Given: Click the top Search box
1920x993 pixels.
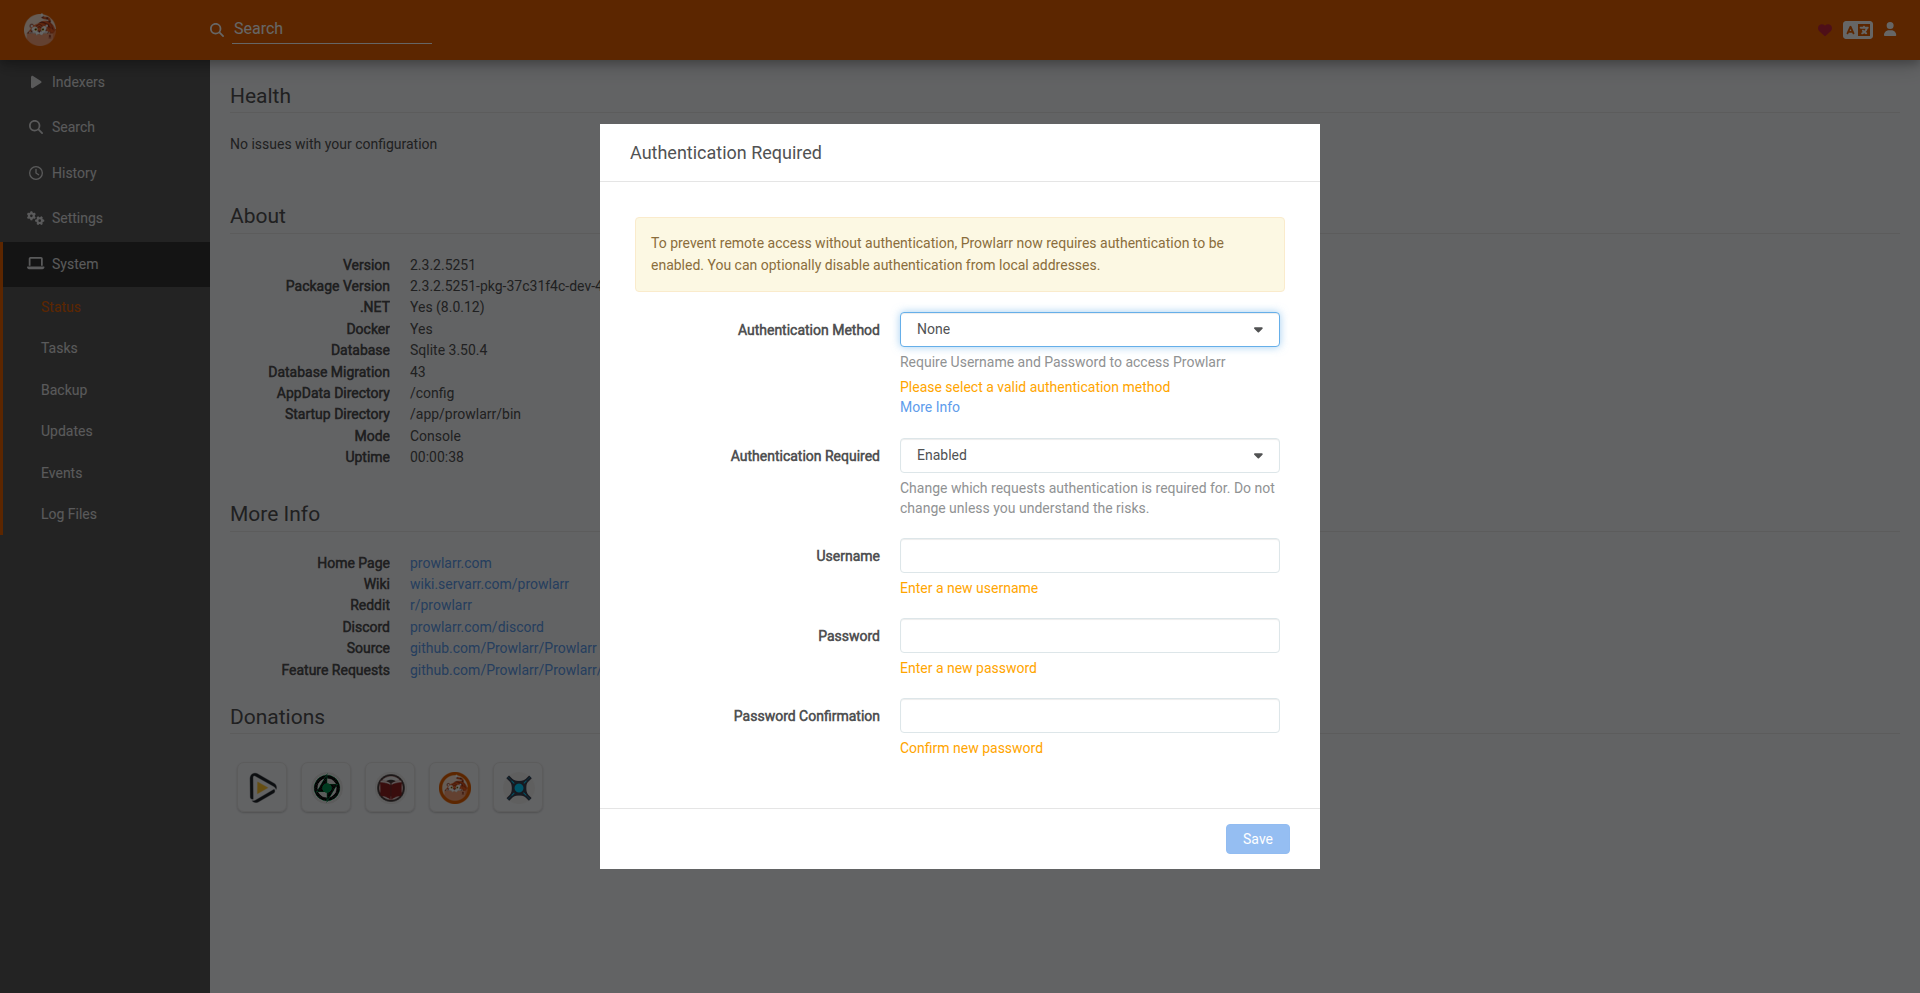Looking at the screenshot, I should pos(330,29).
